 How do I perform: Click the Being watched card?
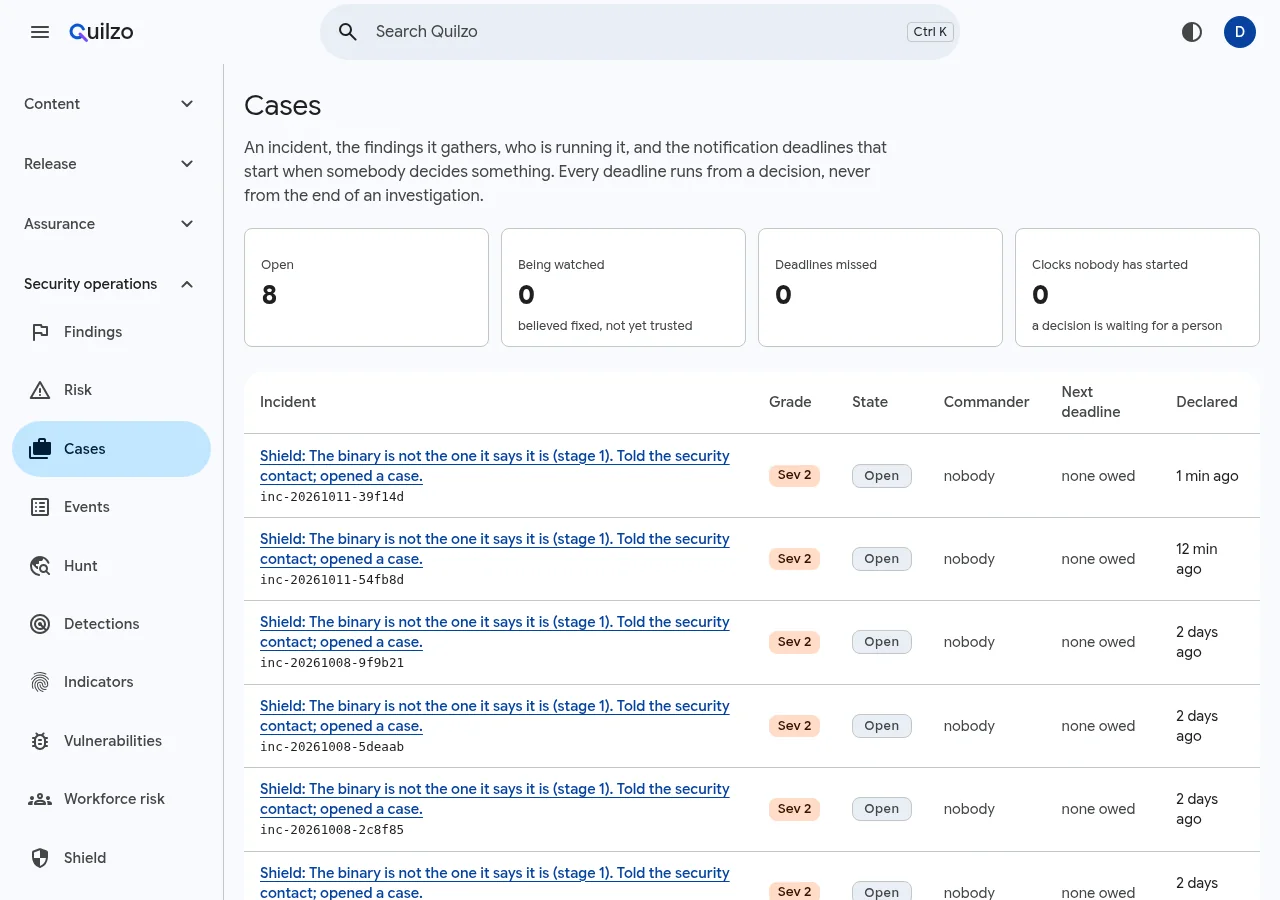click(x=623, y=288)
